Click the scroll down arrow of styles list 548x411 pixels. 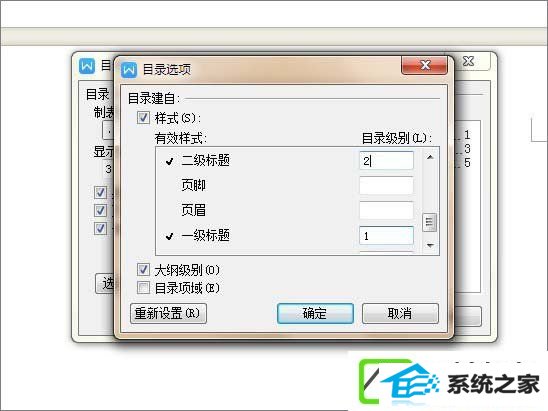(430, 245)
